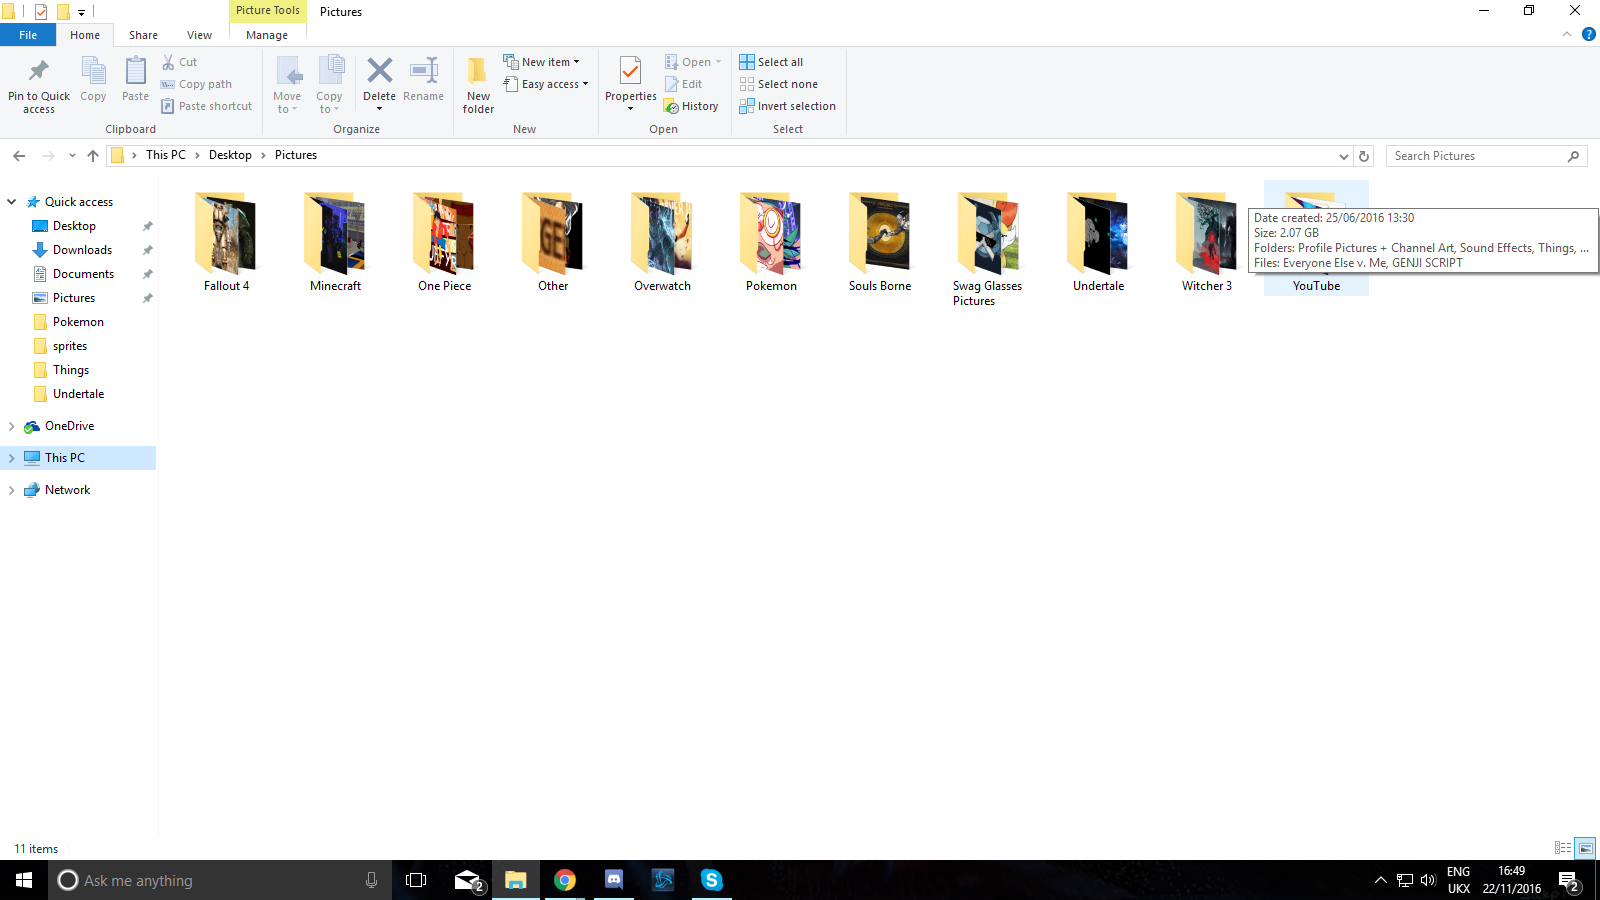Click Paste shortcut option
1600x900 pixels.
coord(207,106)
